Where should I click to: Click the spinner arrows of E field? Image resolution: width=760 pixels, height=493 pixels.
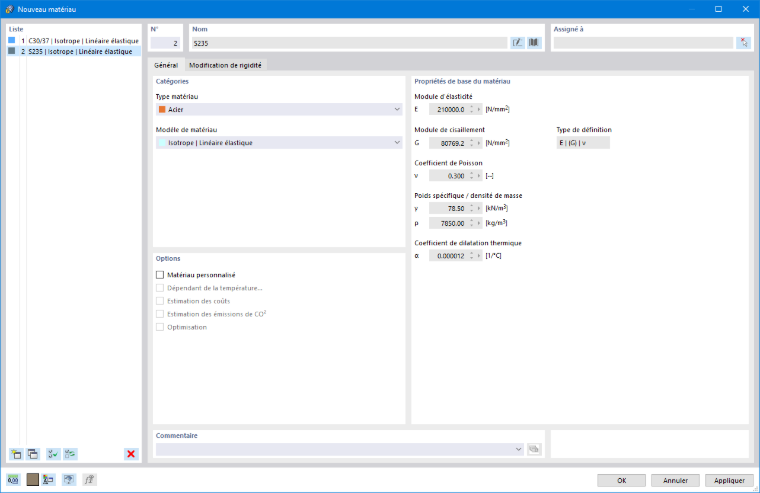tap(471, 110)
